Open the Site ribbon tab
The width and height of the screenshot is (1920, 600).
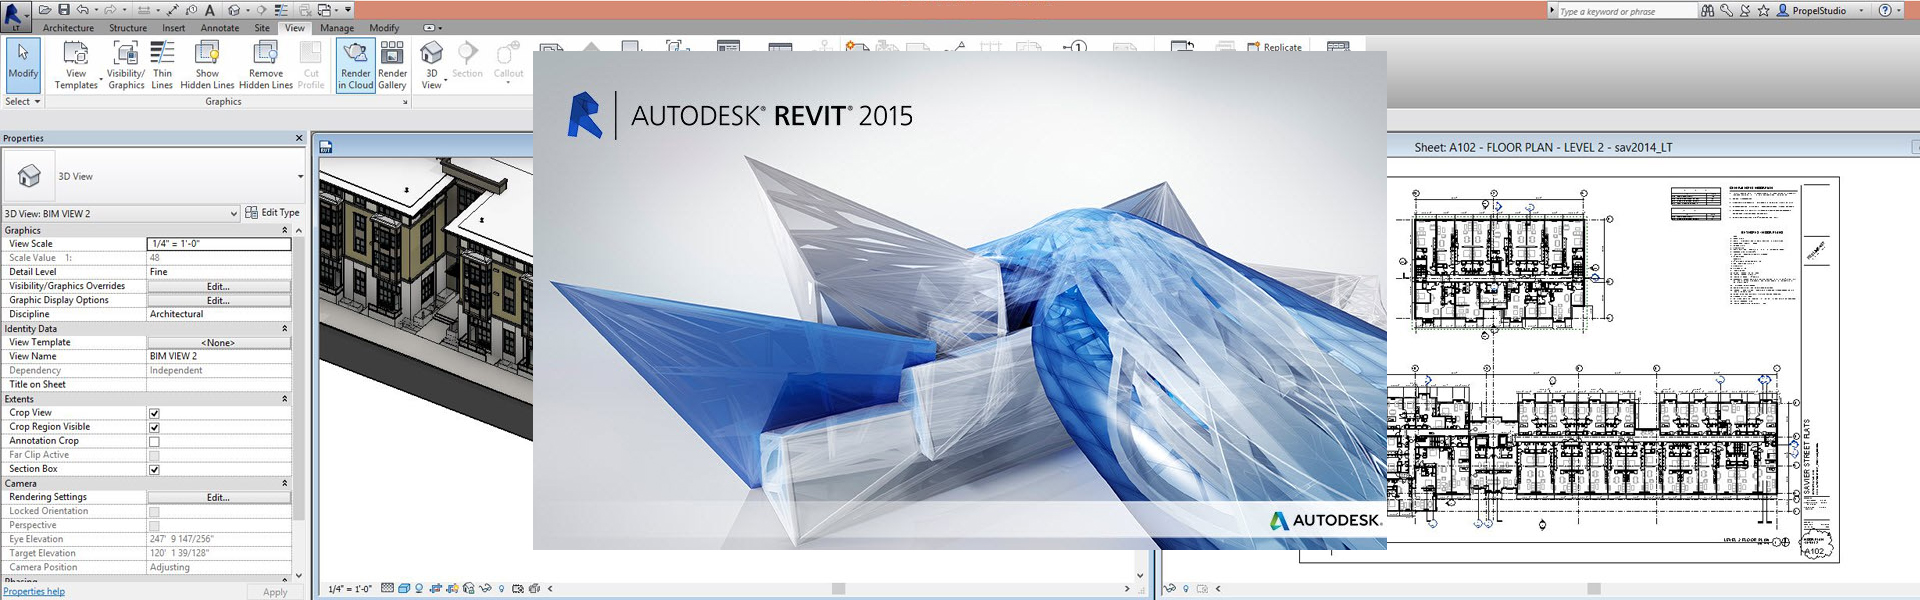coord(262,28)
